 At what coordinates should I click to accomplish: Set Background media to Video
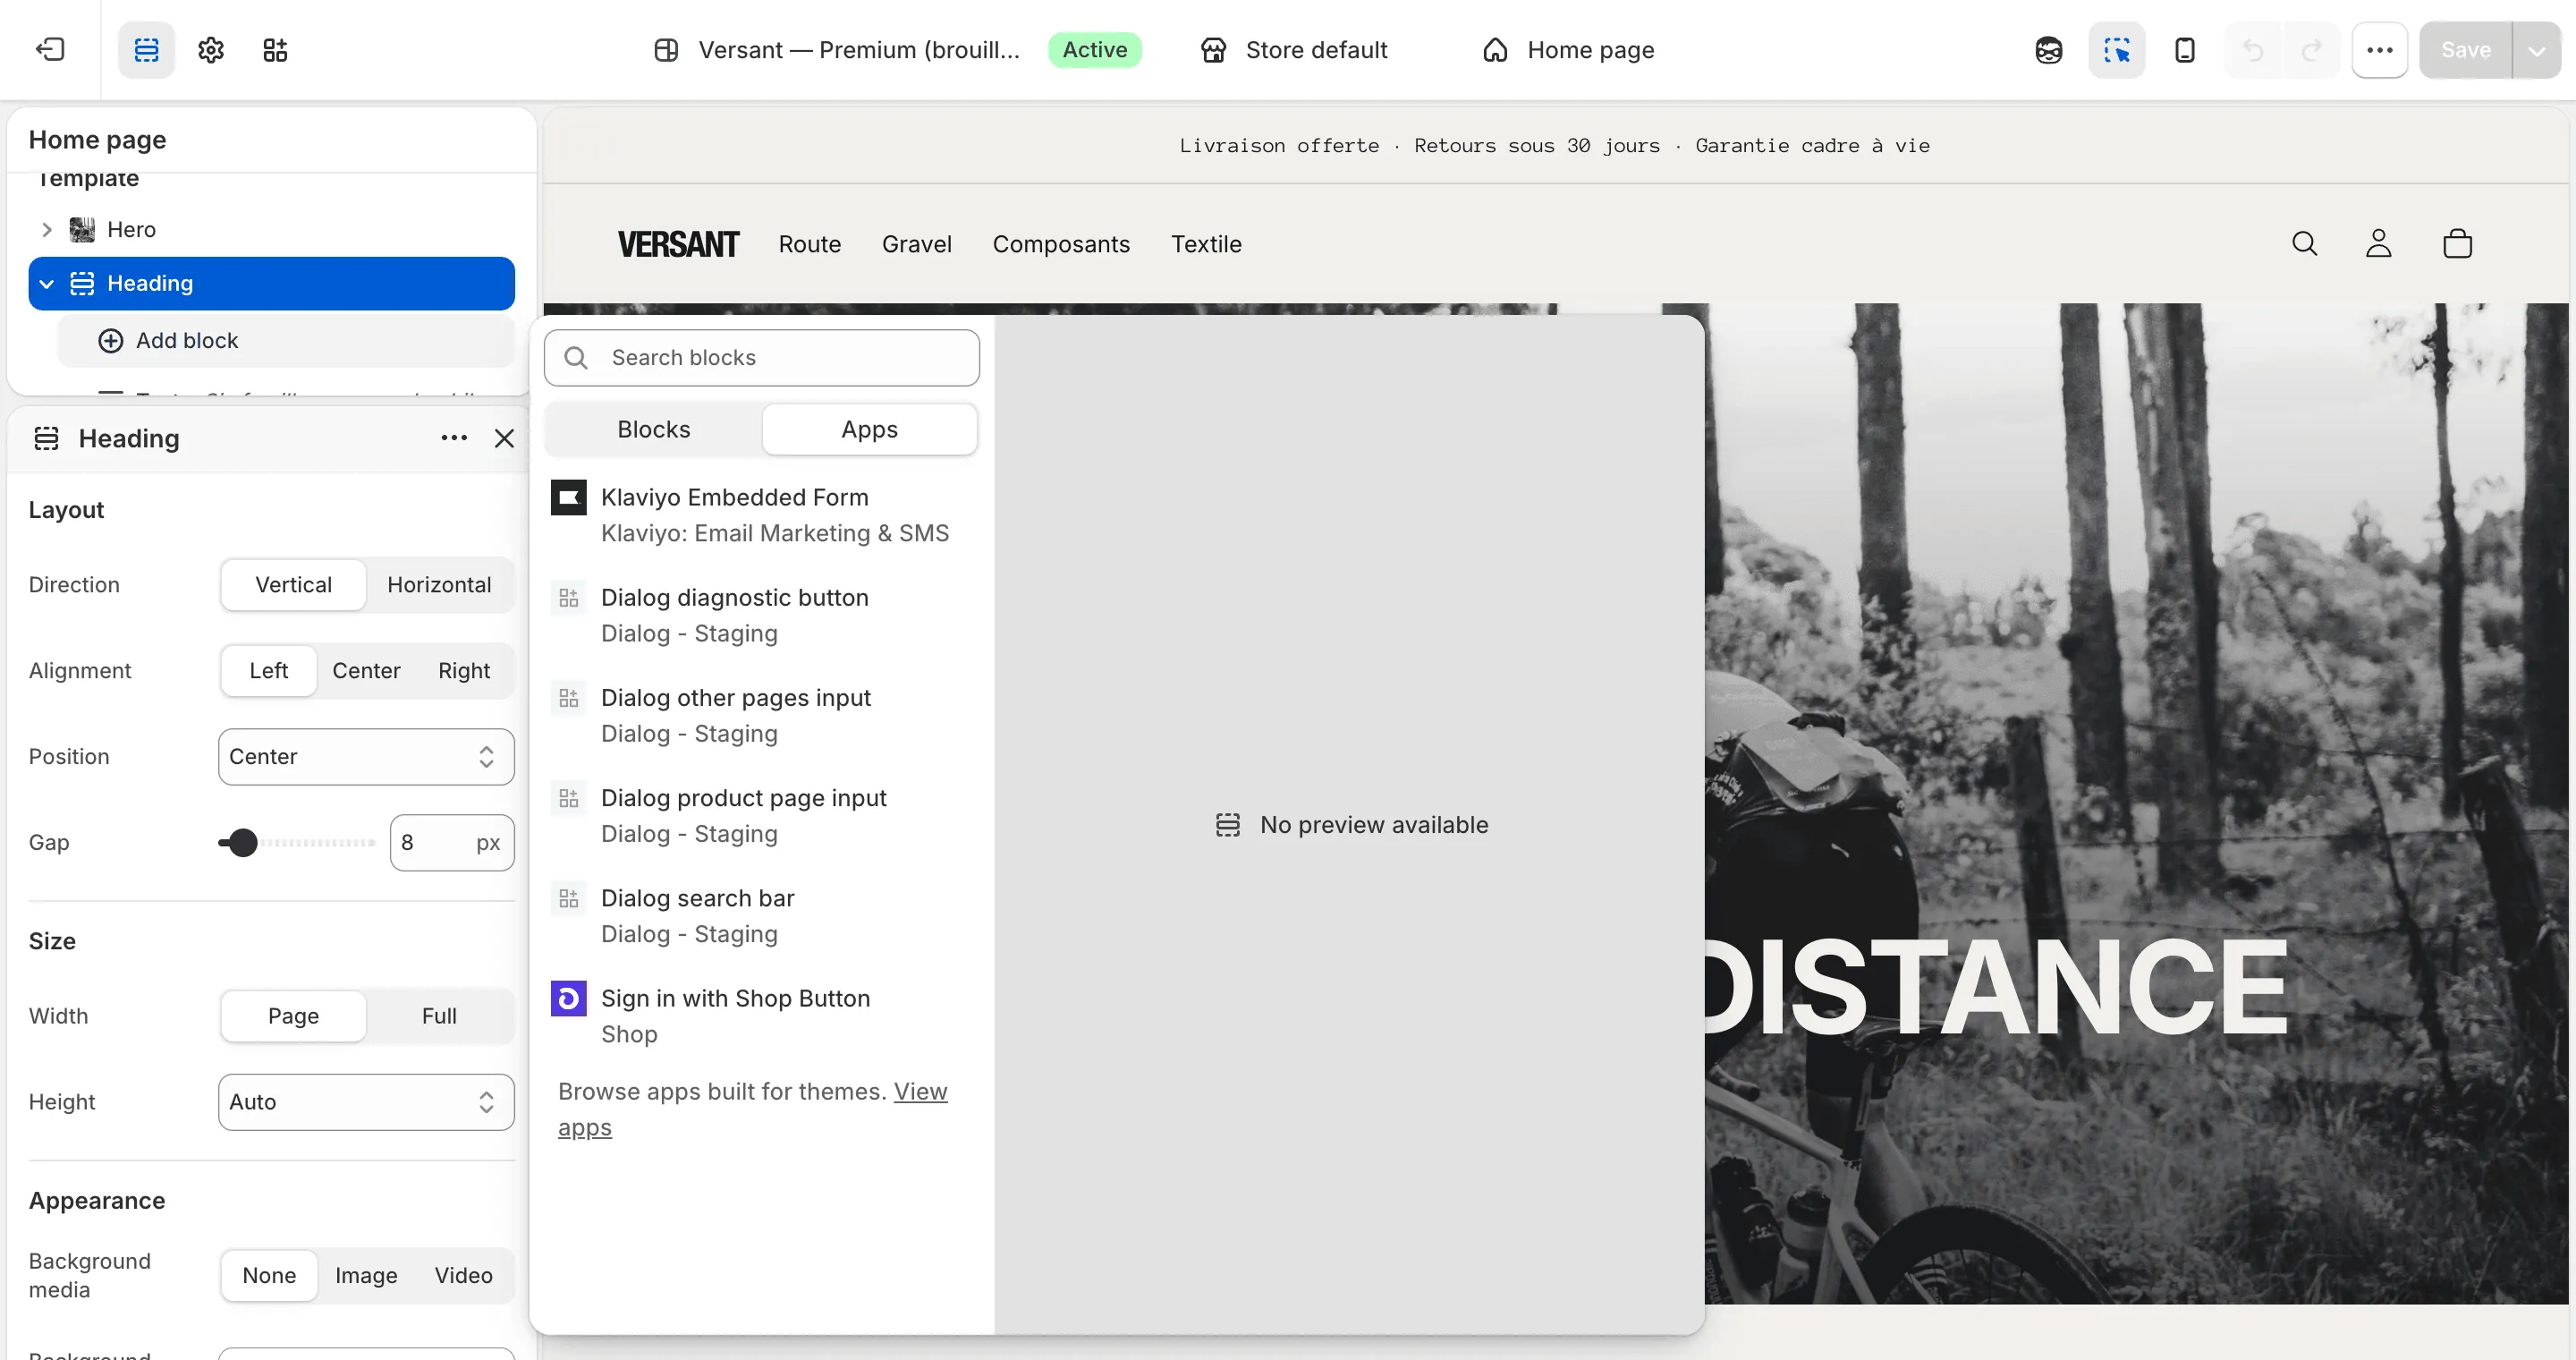[x=464, y=1275]
